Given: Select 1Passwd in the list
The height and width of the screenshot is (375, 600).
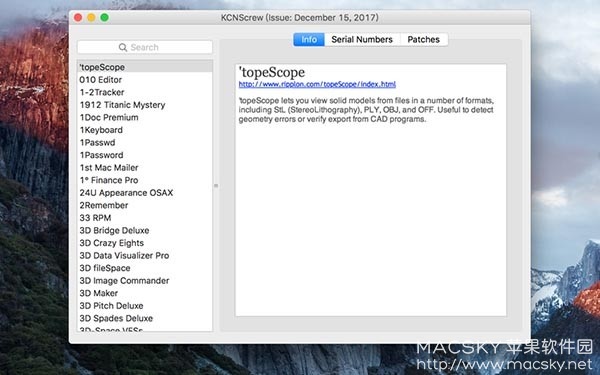Looking at the screenshot, I should click(x=145, y=143).
